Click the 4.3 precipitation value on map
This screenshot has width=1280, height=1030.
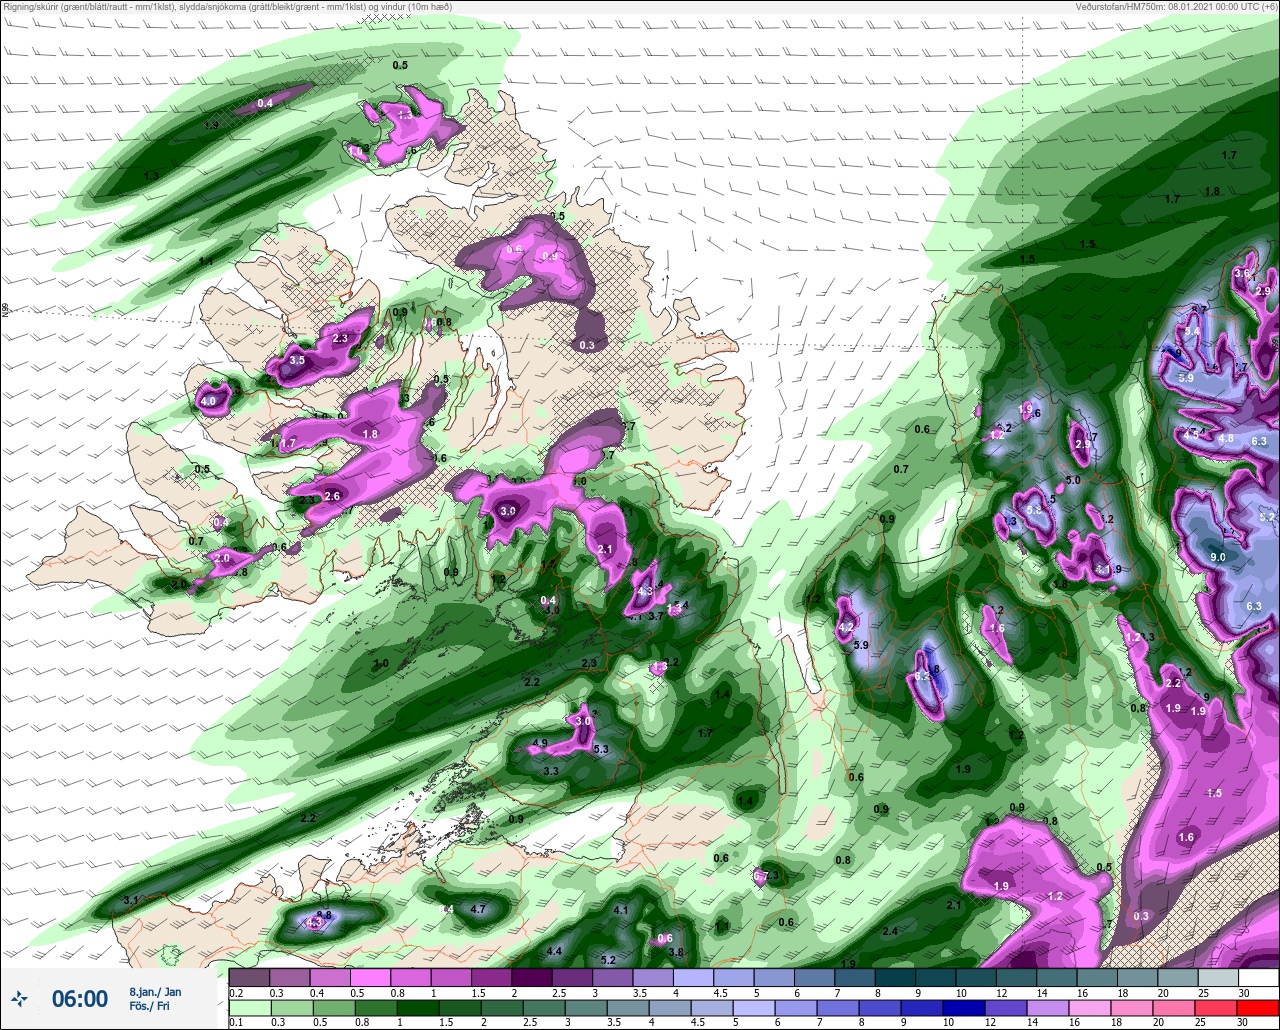pos(644,591)
